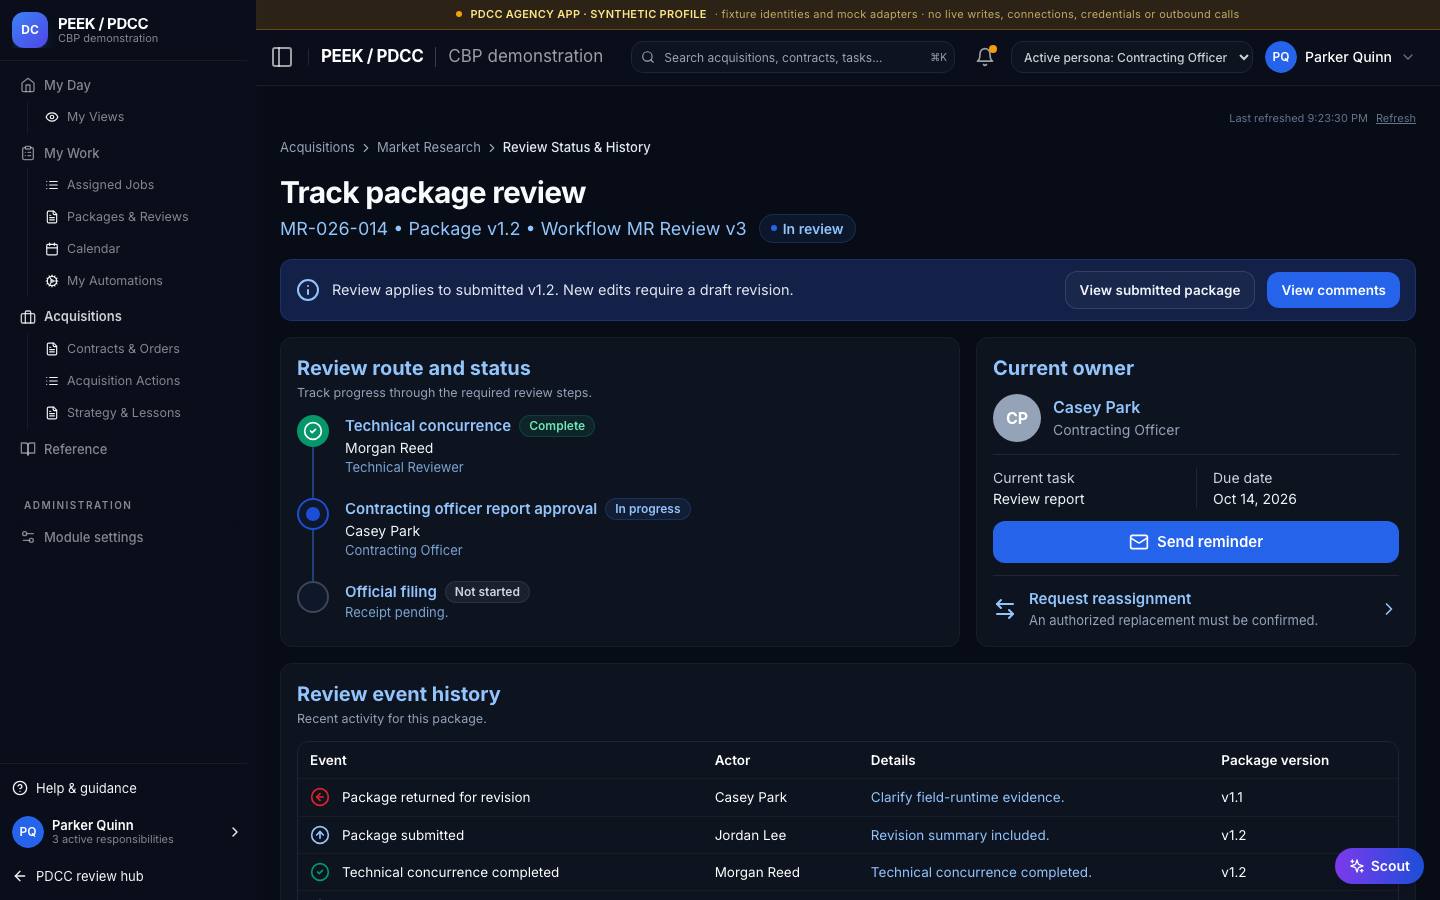This screenshot has width=1440, height=900.
Task: Open Module settings
Action: click(93, 537)
